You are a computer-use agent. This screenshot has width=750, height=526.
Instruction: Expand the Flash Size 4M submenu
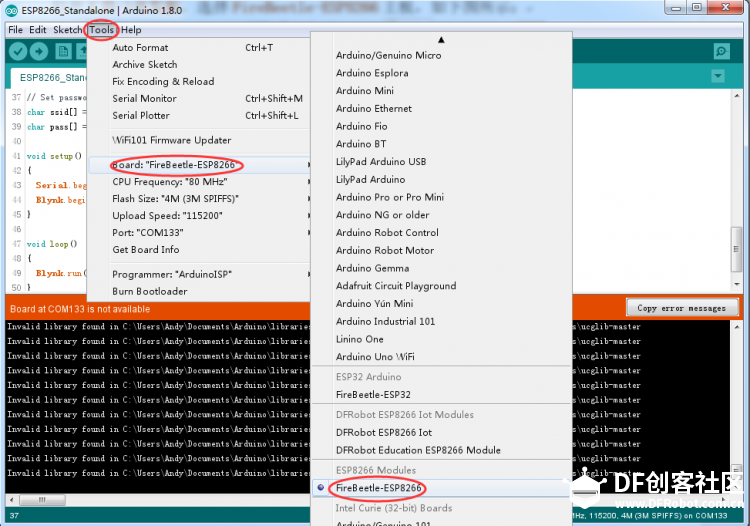pos(199,199)
